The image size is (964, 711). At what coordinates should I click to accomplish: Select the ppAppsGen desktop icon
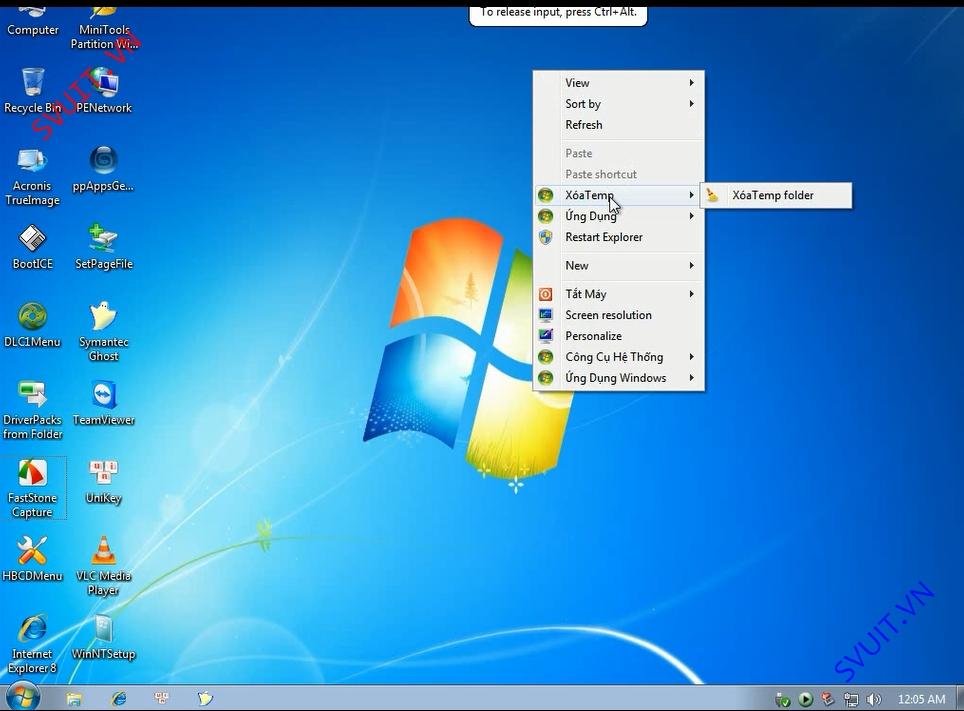coord(103,169)
